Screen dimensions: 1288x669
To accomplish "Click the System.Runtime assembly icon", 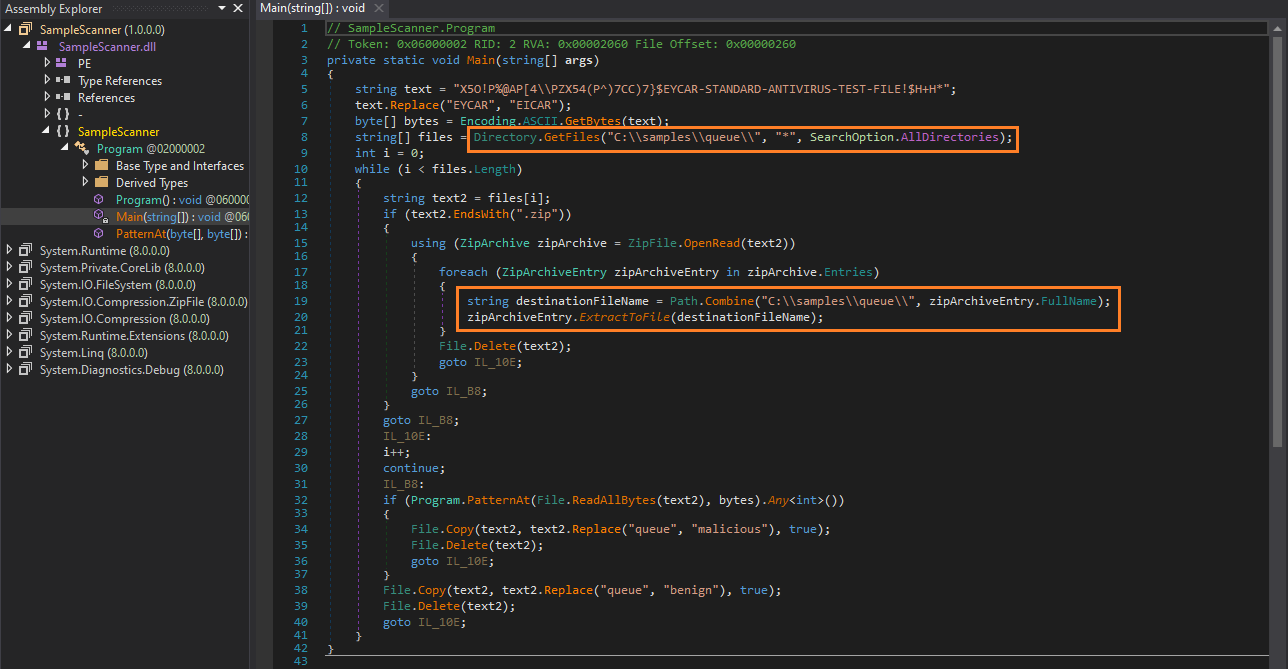I will pyautogui.click(x=26, y=251).
